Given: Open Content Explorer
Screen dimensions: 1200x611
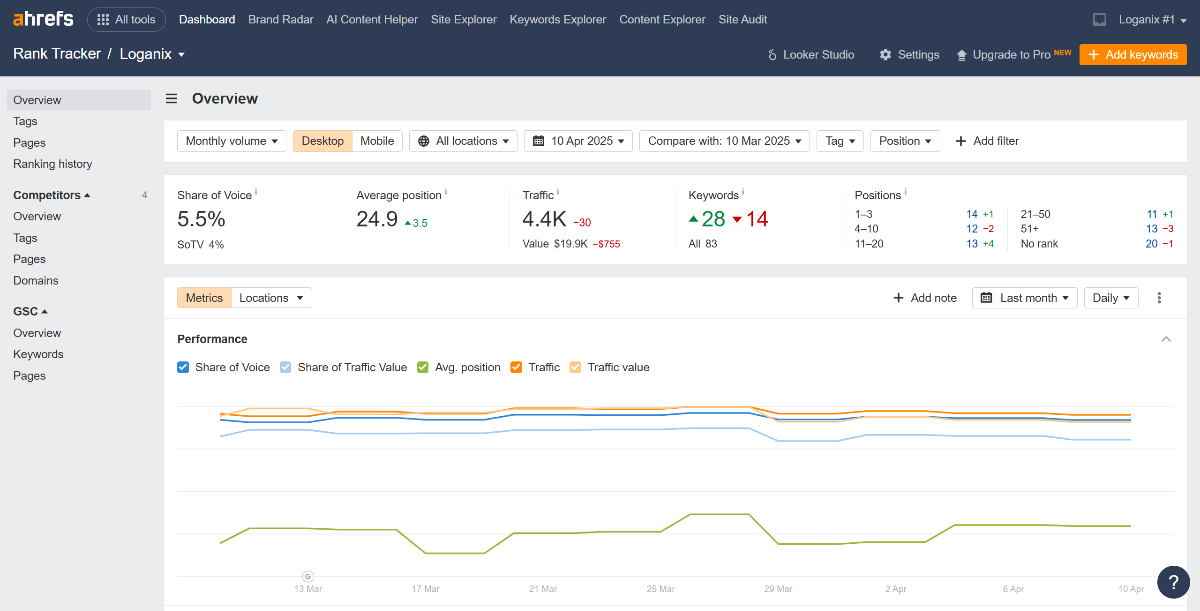Looking at the screenshot, I should pyautogui.click(x=662, y=19).
